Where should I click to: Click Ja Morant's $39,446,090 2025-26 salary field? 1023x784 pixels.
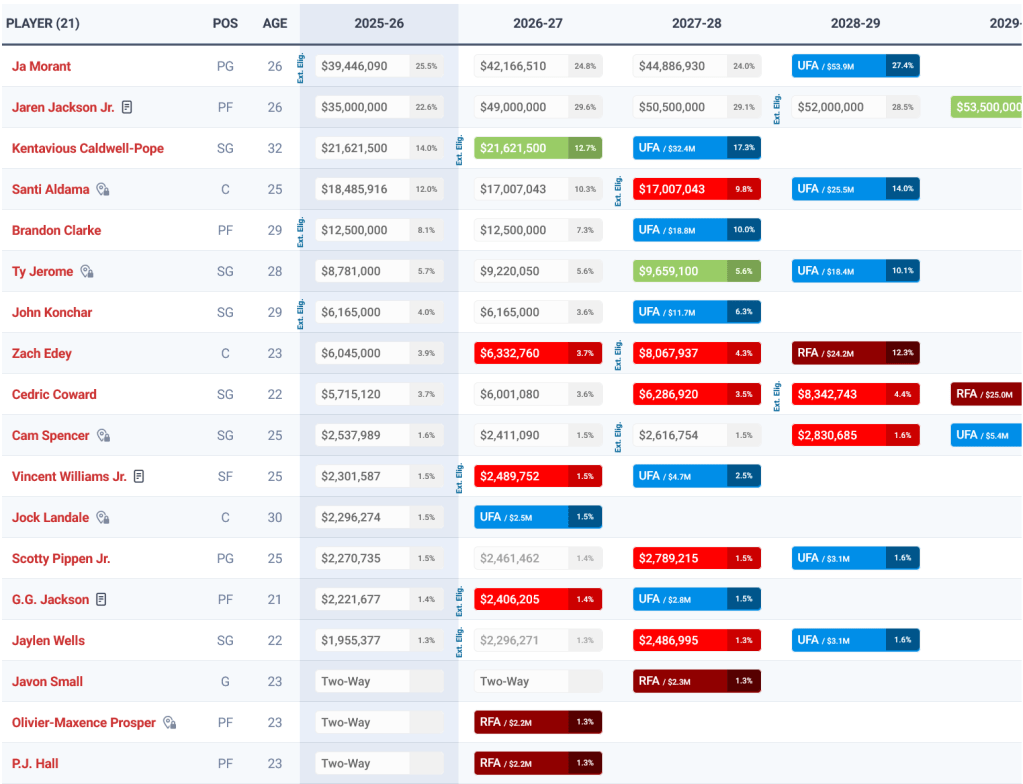[363, 66]
